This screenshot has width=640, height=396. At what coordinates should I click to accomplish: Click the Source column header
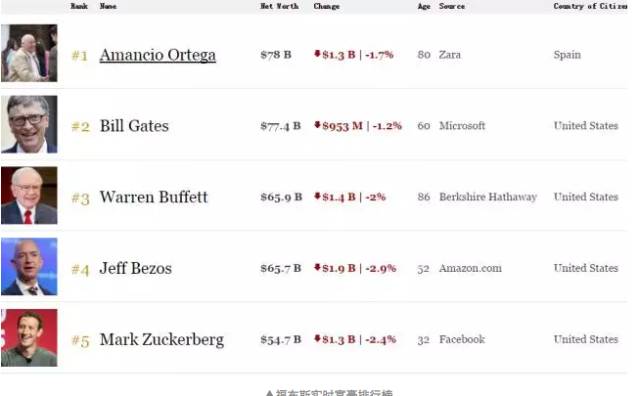(x=452, y=6)
